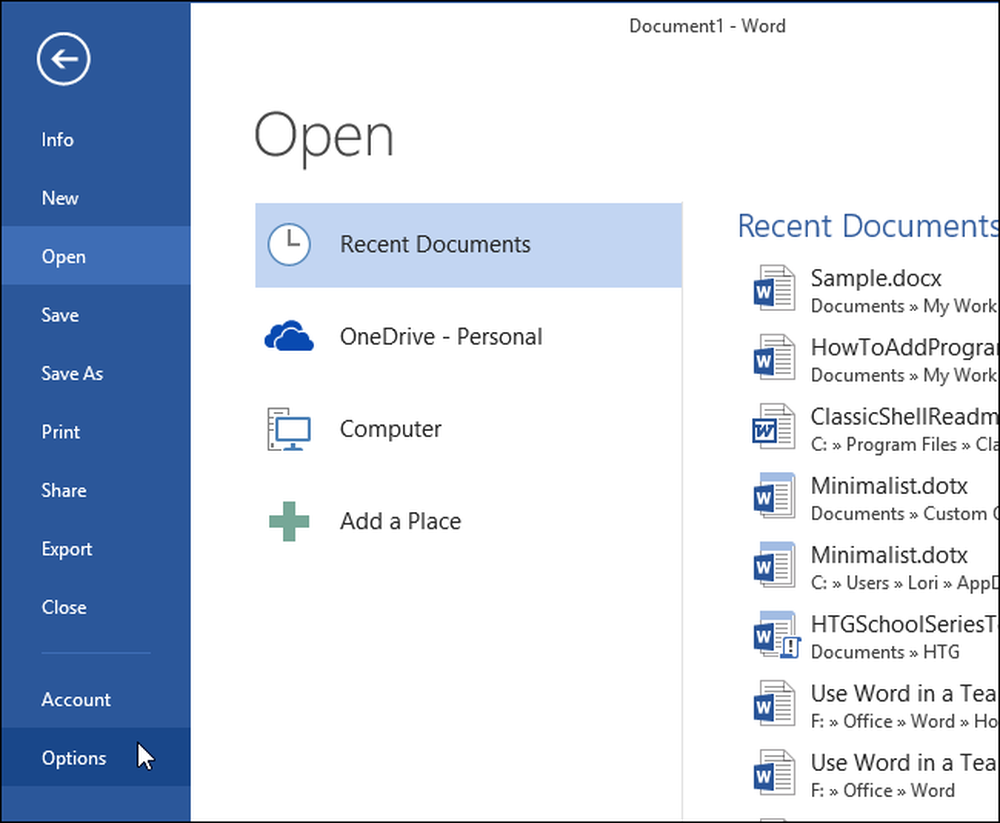Screen dimensions: 1000x823
Task: Select the Recent Documents place
Action: point(469,245)
